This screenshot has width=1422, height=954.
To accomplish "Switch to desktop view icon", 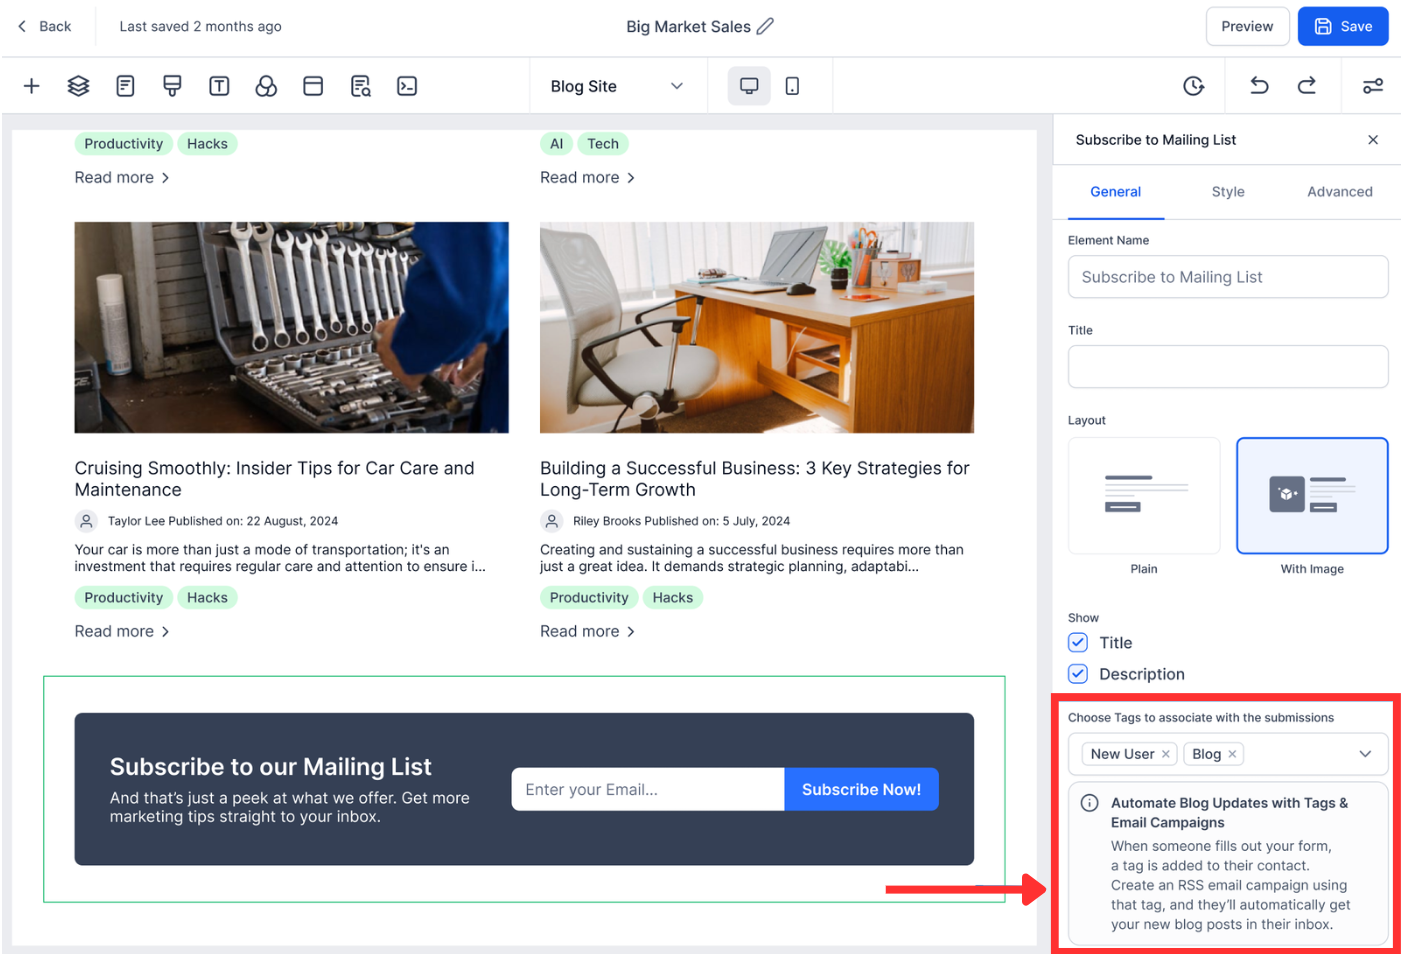I will click(x=749, y=86).
